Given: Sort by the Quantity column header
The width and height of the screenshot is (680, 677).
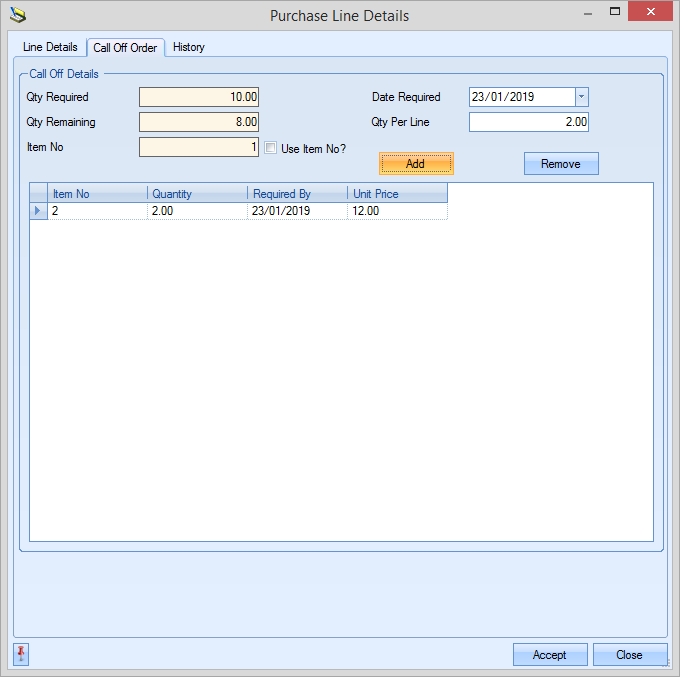Looking at the screenshot, I should [196, 194].
